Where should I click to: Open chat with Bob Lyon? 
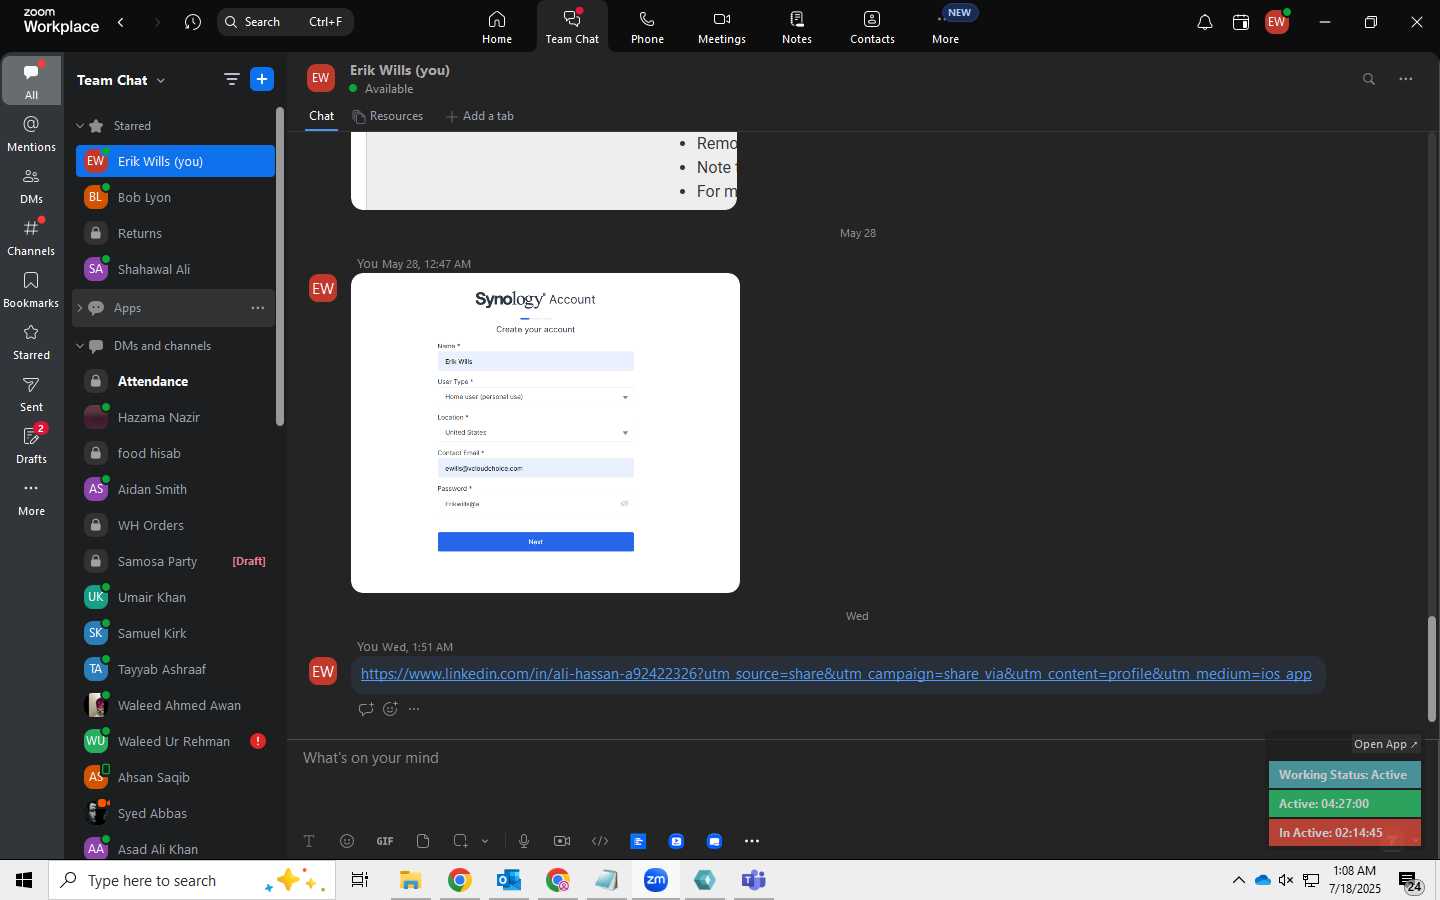pos(175,197)
